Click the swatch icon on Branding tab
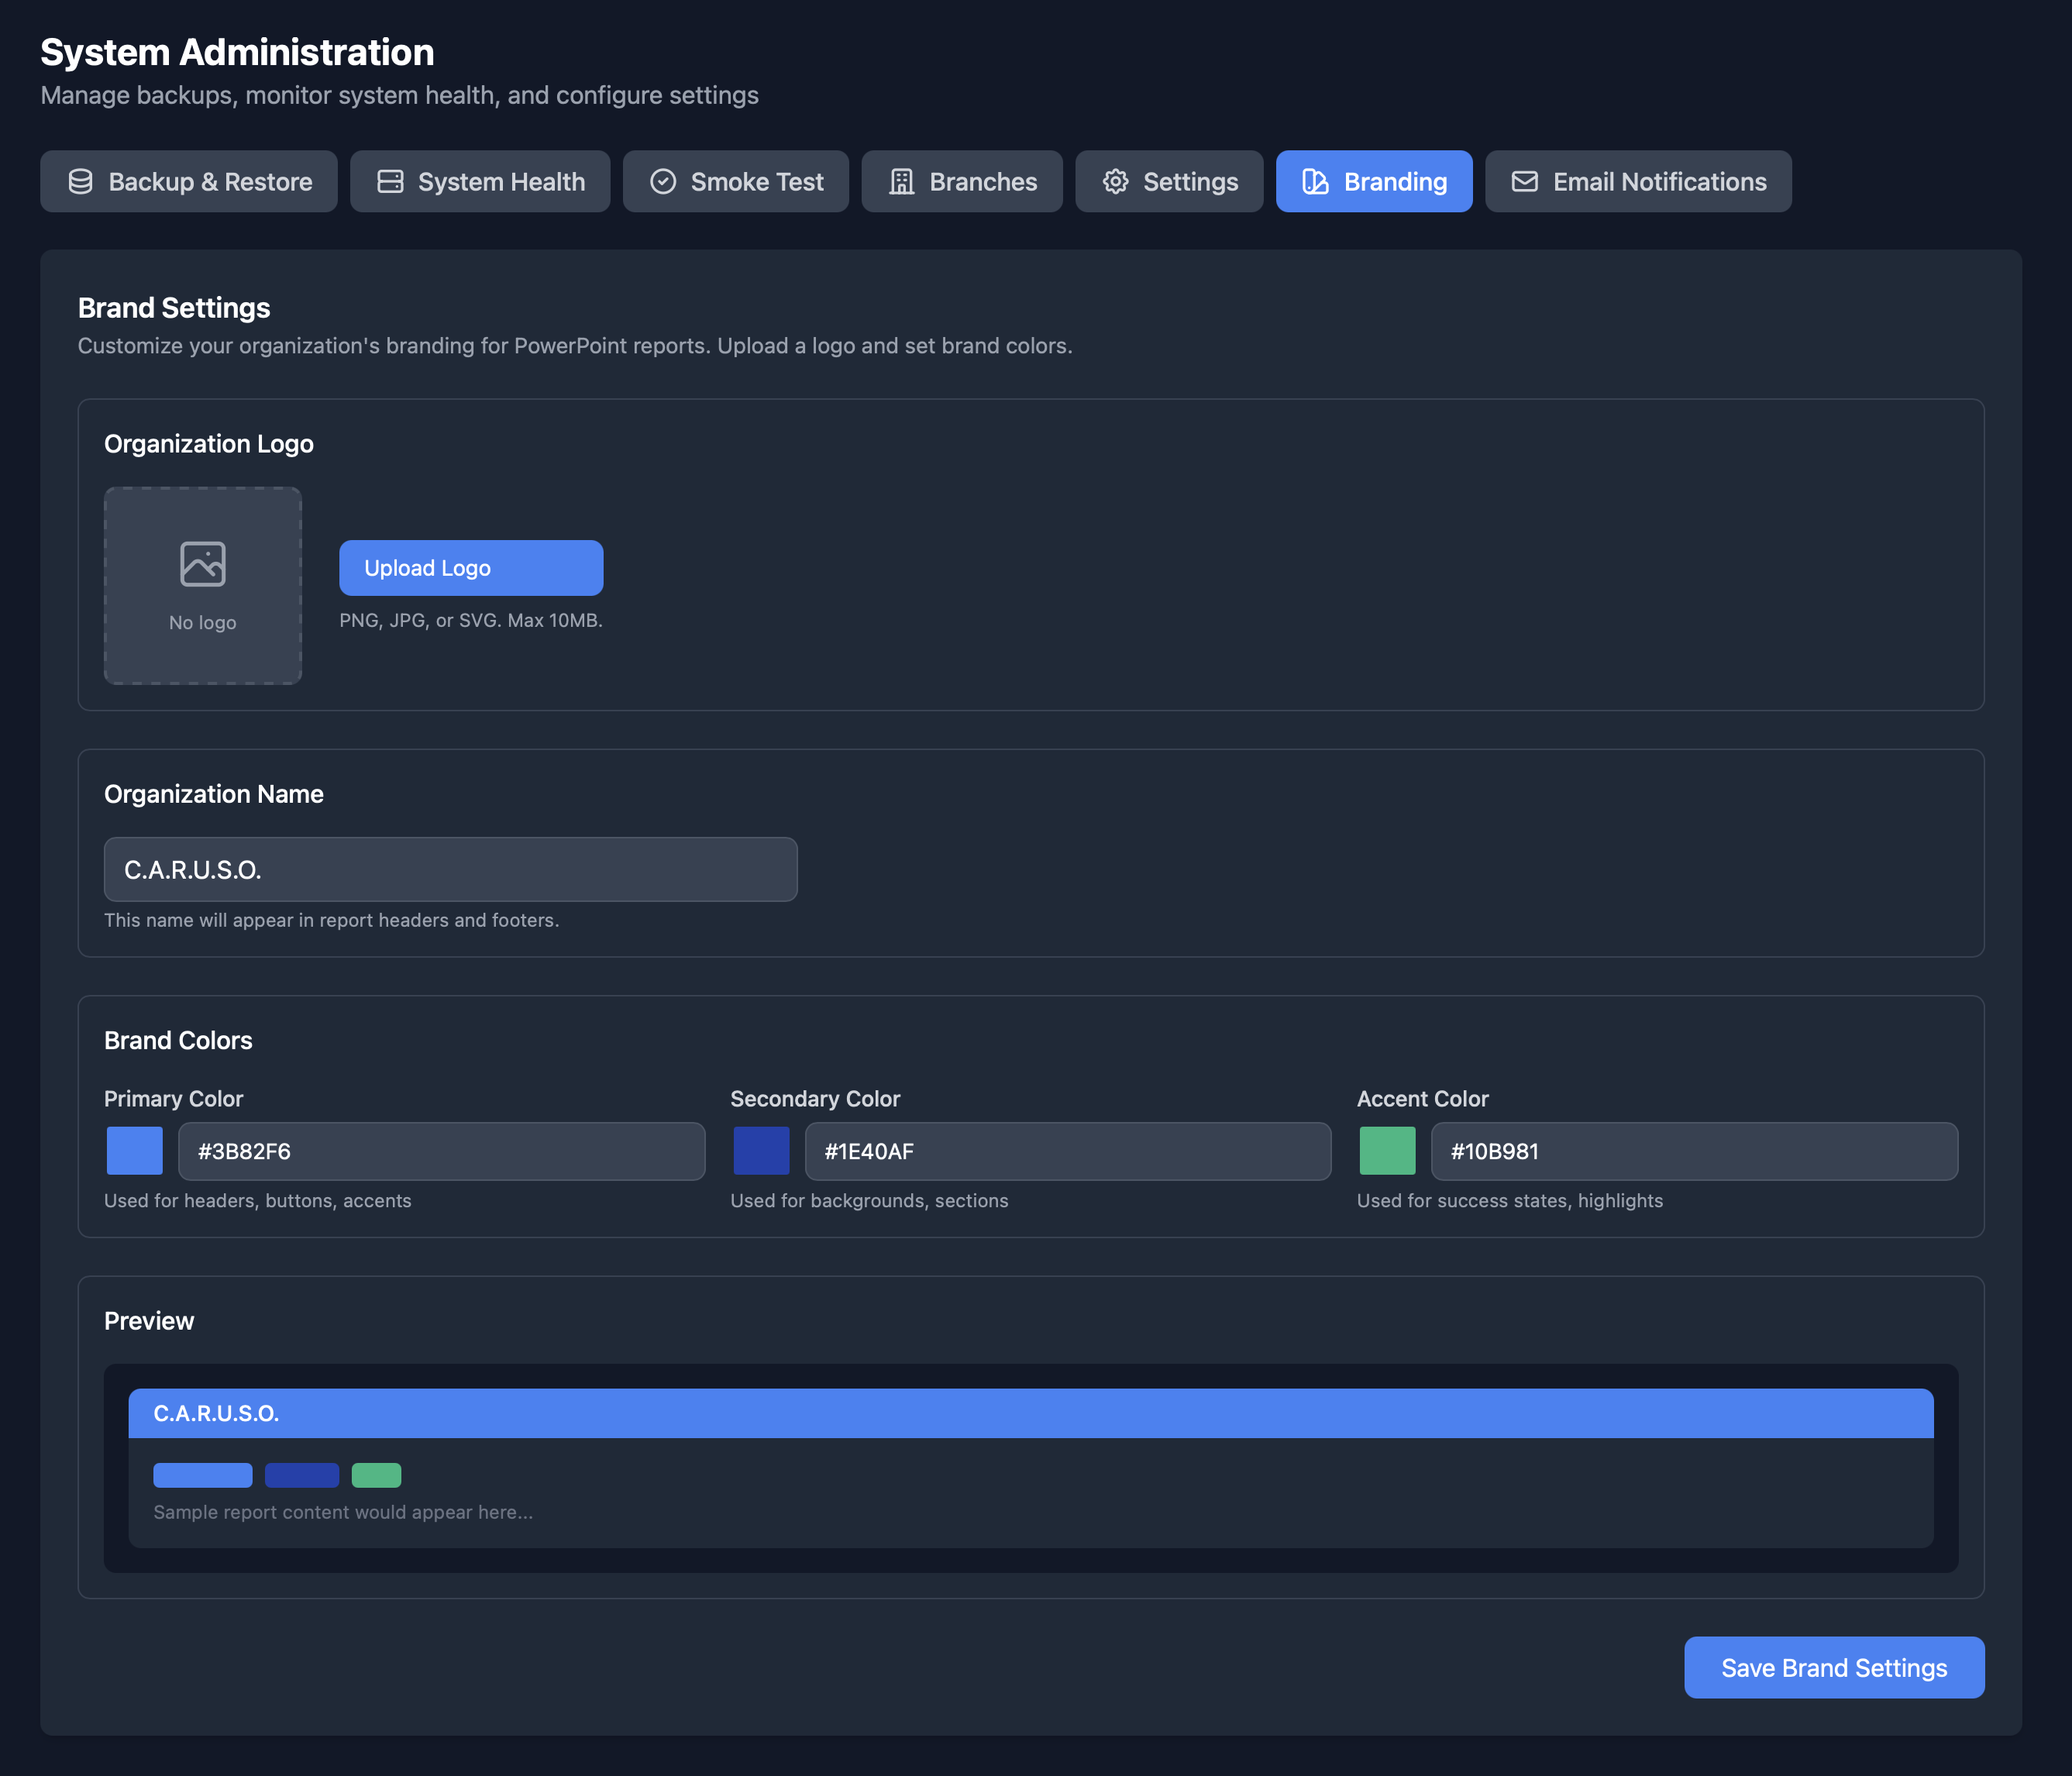Image resolution: width=2072 pixels, height=1776 pixels. [x=1315, y=182]
